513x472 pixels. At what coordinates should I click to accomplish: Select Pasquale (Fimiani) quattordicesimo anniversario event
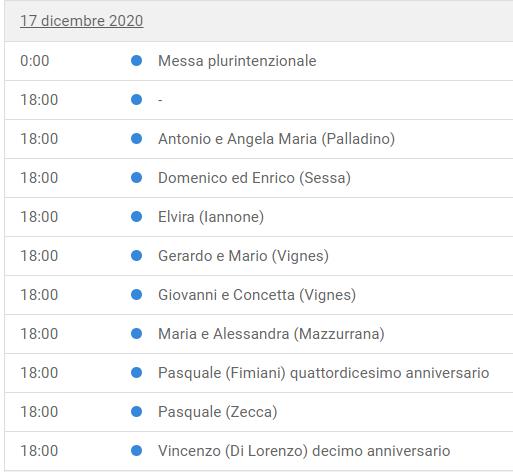(324, 373)
